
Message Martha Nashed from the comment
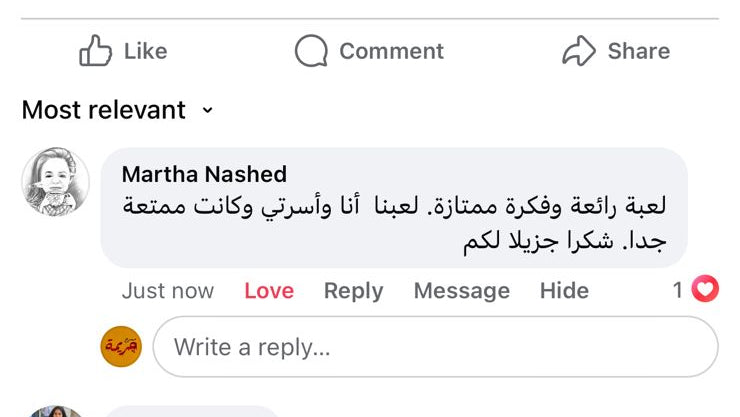point(461,291)
